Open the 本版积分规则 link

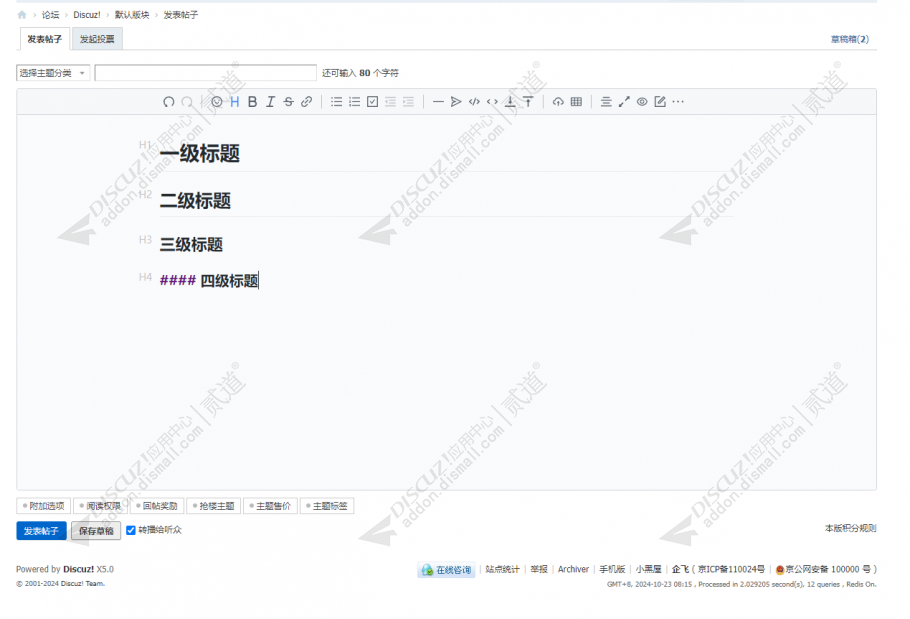pyautogui.click(x=850, y=528)
